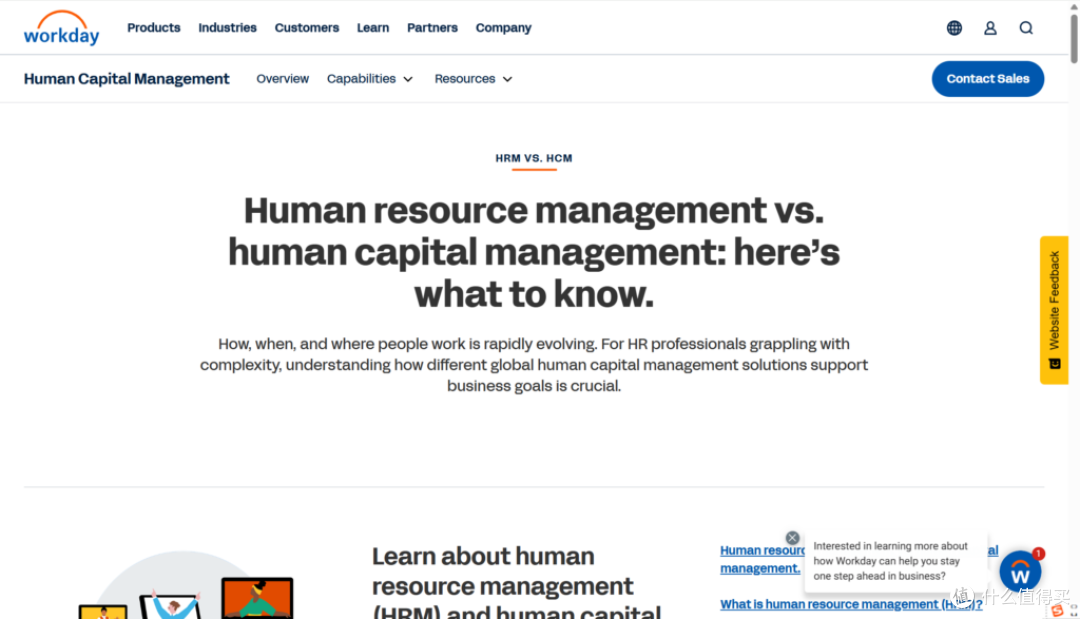
Task: Go to the Overview tab
Action: click(282, 78)
